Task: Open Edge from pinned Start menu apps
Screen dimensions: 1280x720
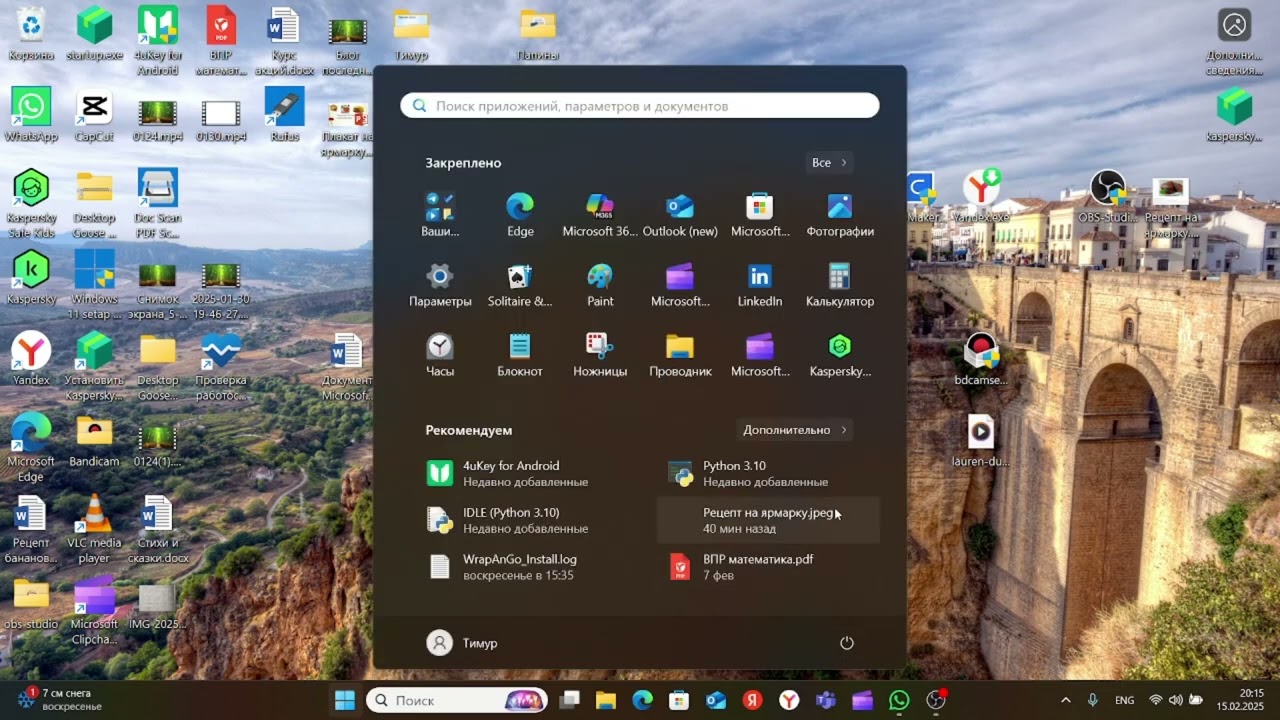Action: coord(520,214)
